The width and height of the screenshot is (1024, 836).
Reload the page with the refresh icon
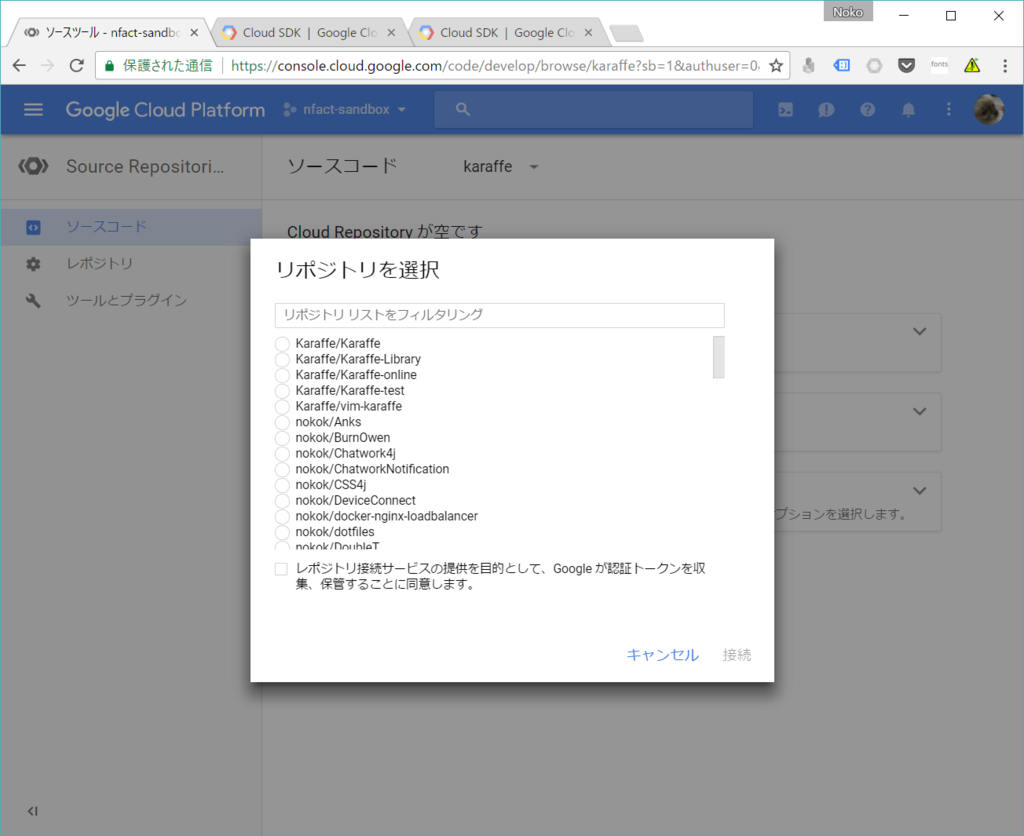click(x=76, y=65)
